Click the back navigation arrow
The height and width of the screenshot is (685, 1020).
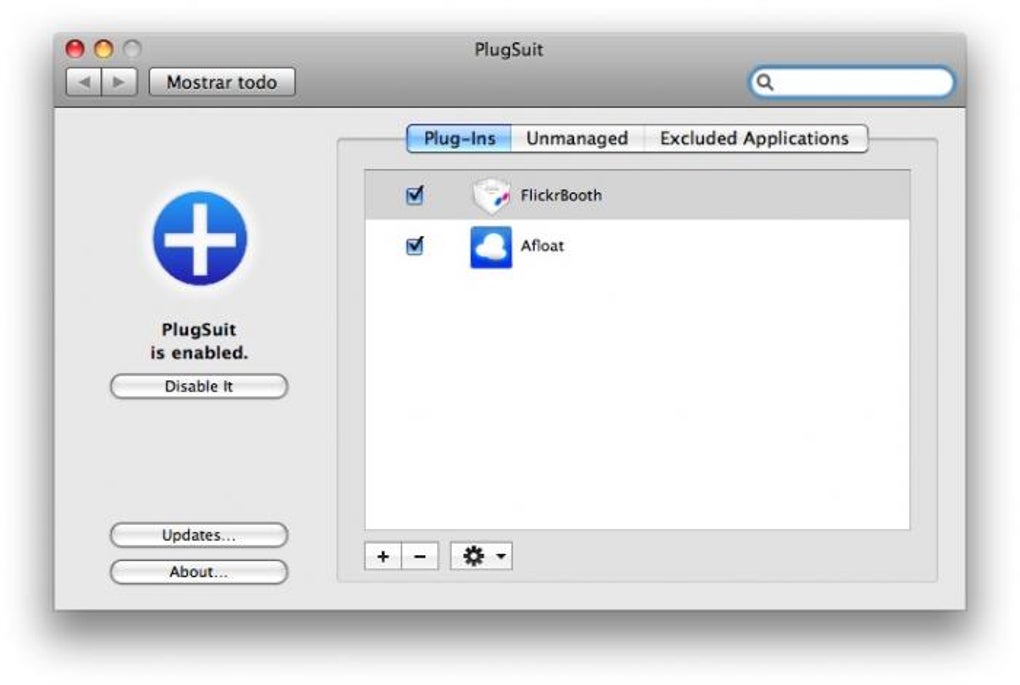(x=84, y=83)
